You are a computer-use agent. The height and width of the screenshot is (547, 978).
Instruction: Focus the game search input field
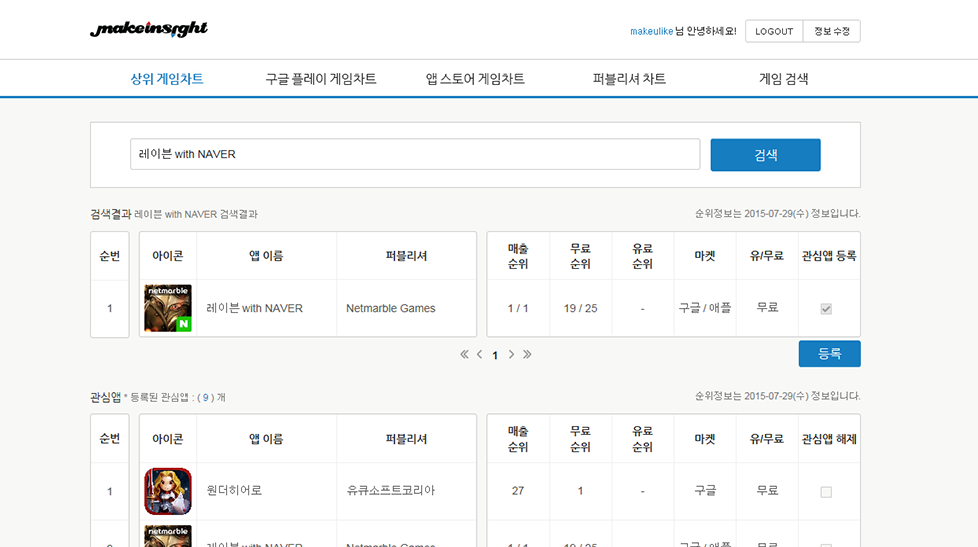click(x=415, y=154)
